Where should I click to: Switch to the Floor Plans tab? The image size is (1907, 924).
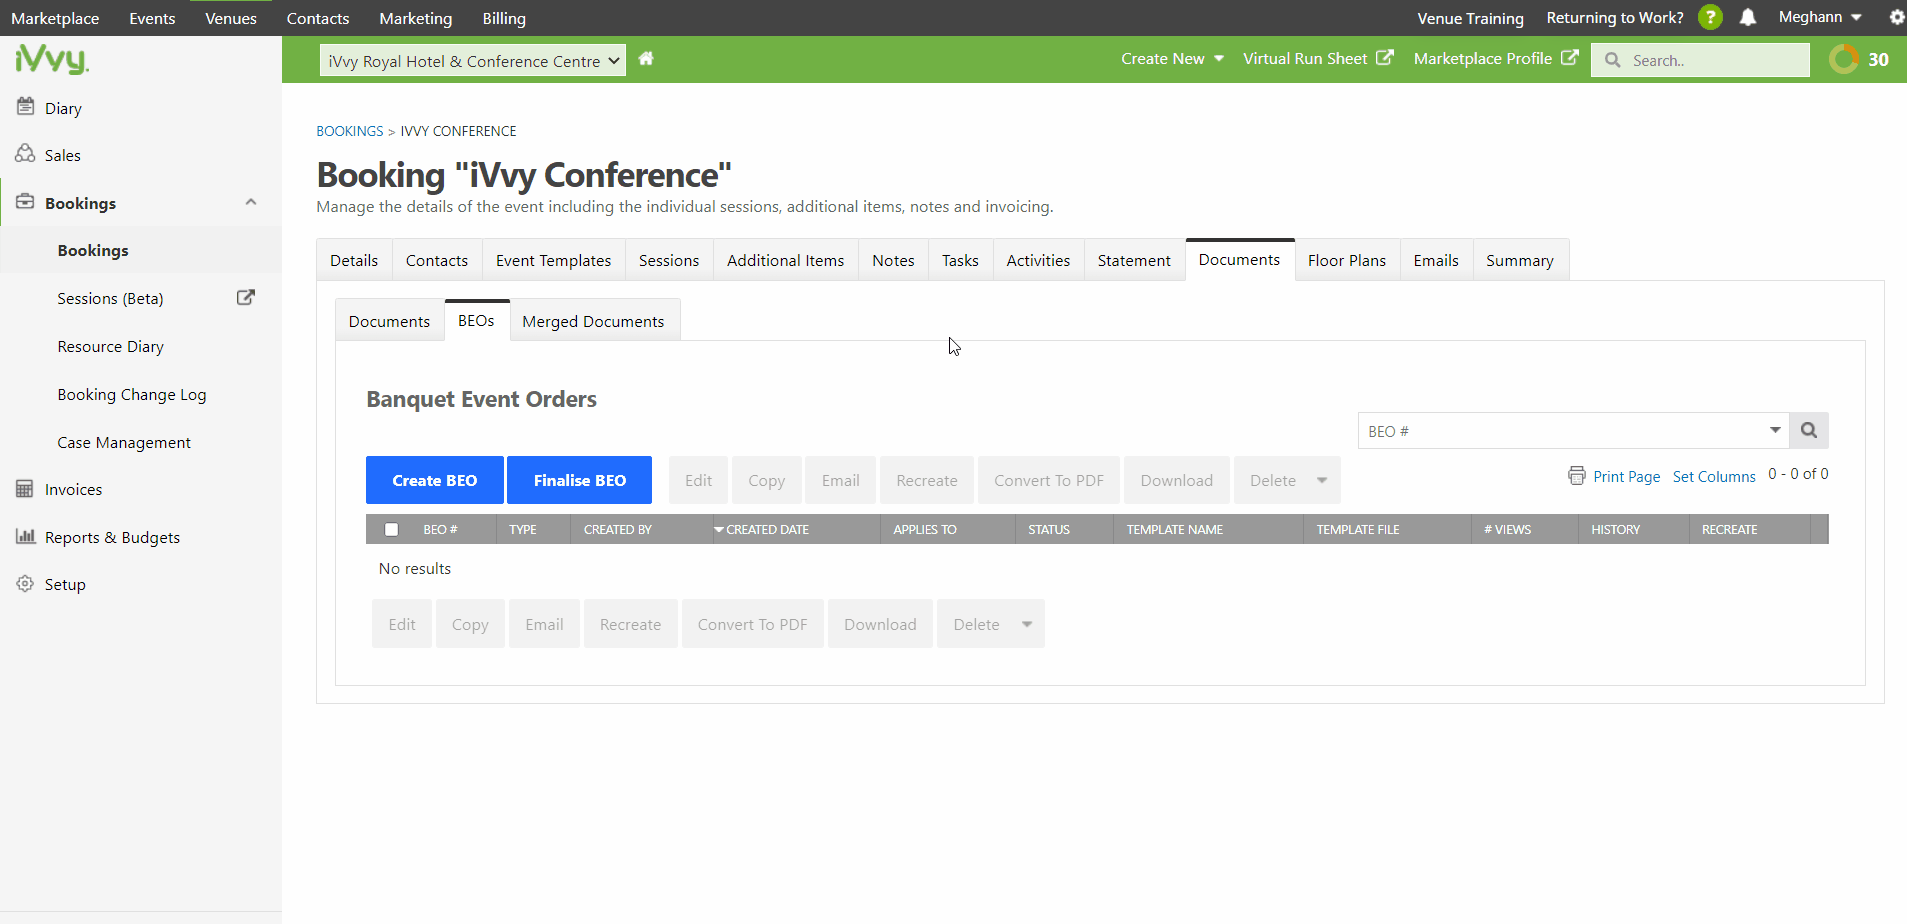pyautogui.click(x=1347, y=260)
